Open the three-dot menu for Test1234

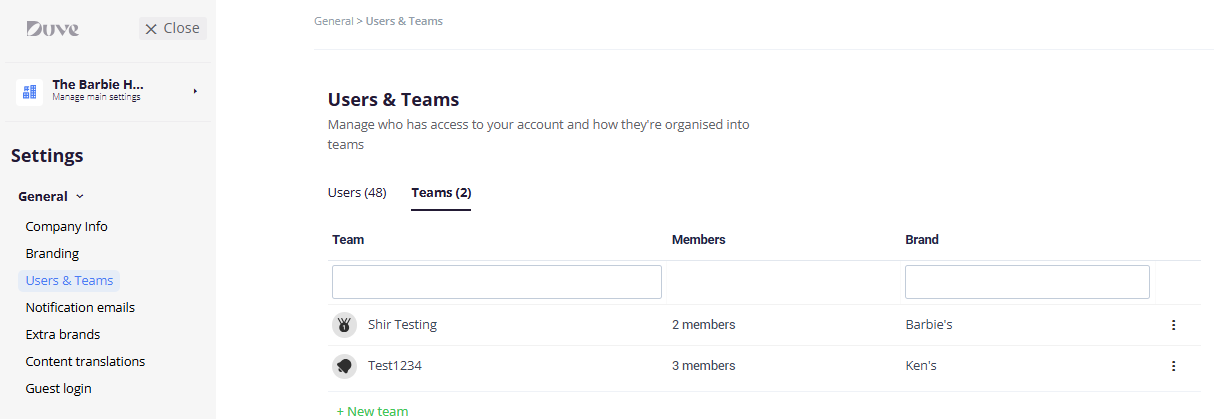click(x=1173, y=366)
